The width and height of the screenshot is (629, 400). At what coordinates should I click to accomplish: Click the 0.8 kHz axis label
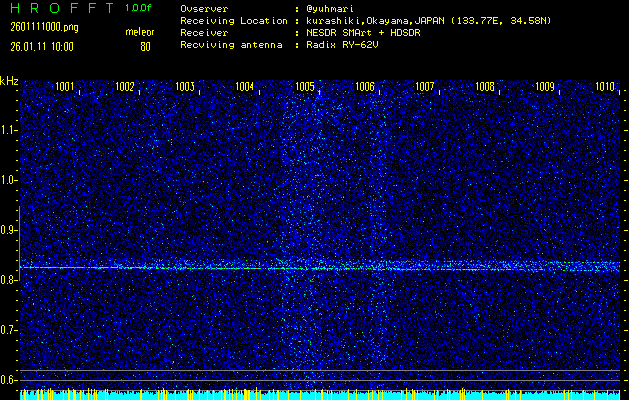[x=7, y=280]
